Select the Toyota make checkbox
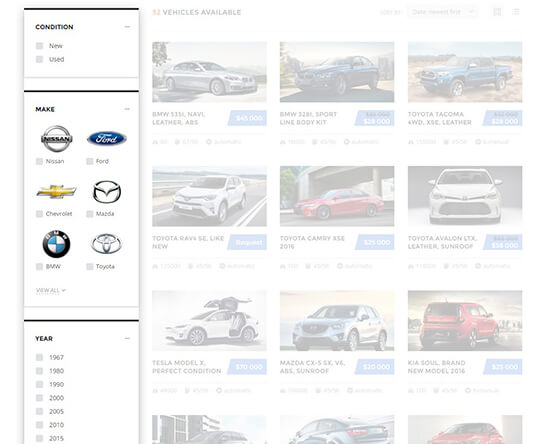 (x=90, y=267)
